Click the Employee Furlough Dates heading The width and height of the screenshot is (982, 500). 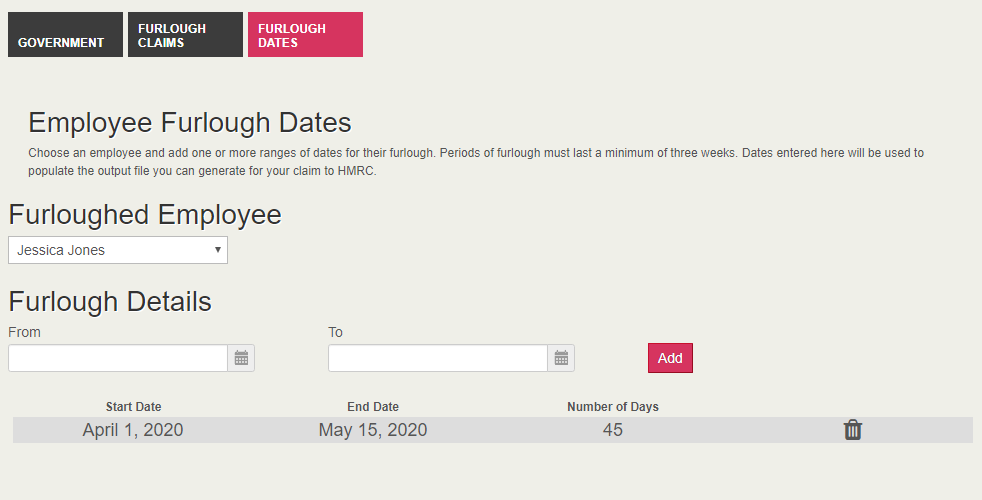(190, 123)
